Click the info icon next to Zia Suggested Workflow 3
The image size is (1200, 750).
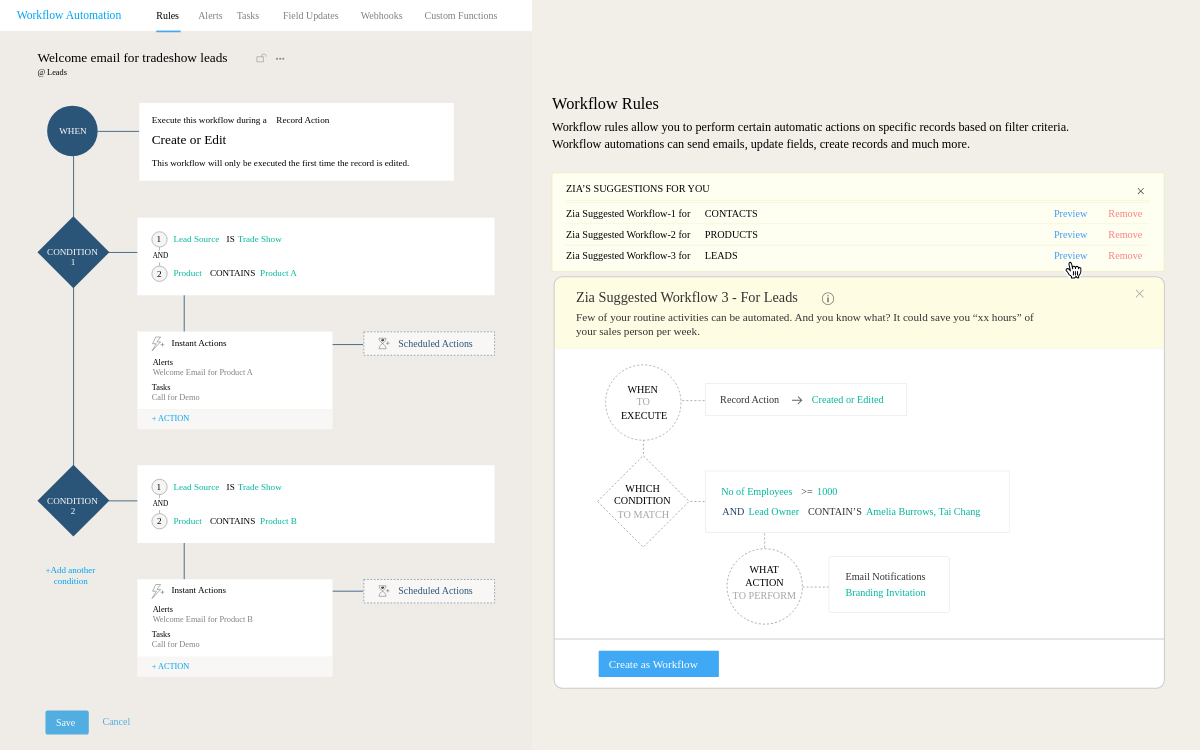pyautogui.click(x=827, y=298)
